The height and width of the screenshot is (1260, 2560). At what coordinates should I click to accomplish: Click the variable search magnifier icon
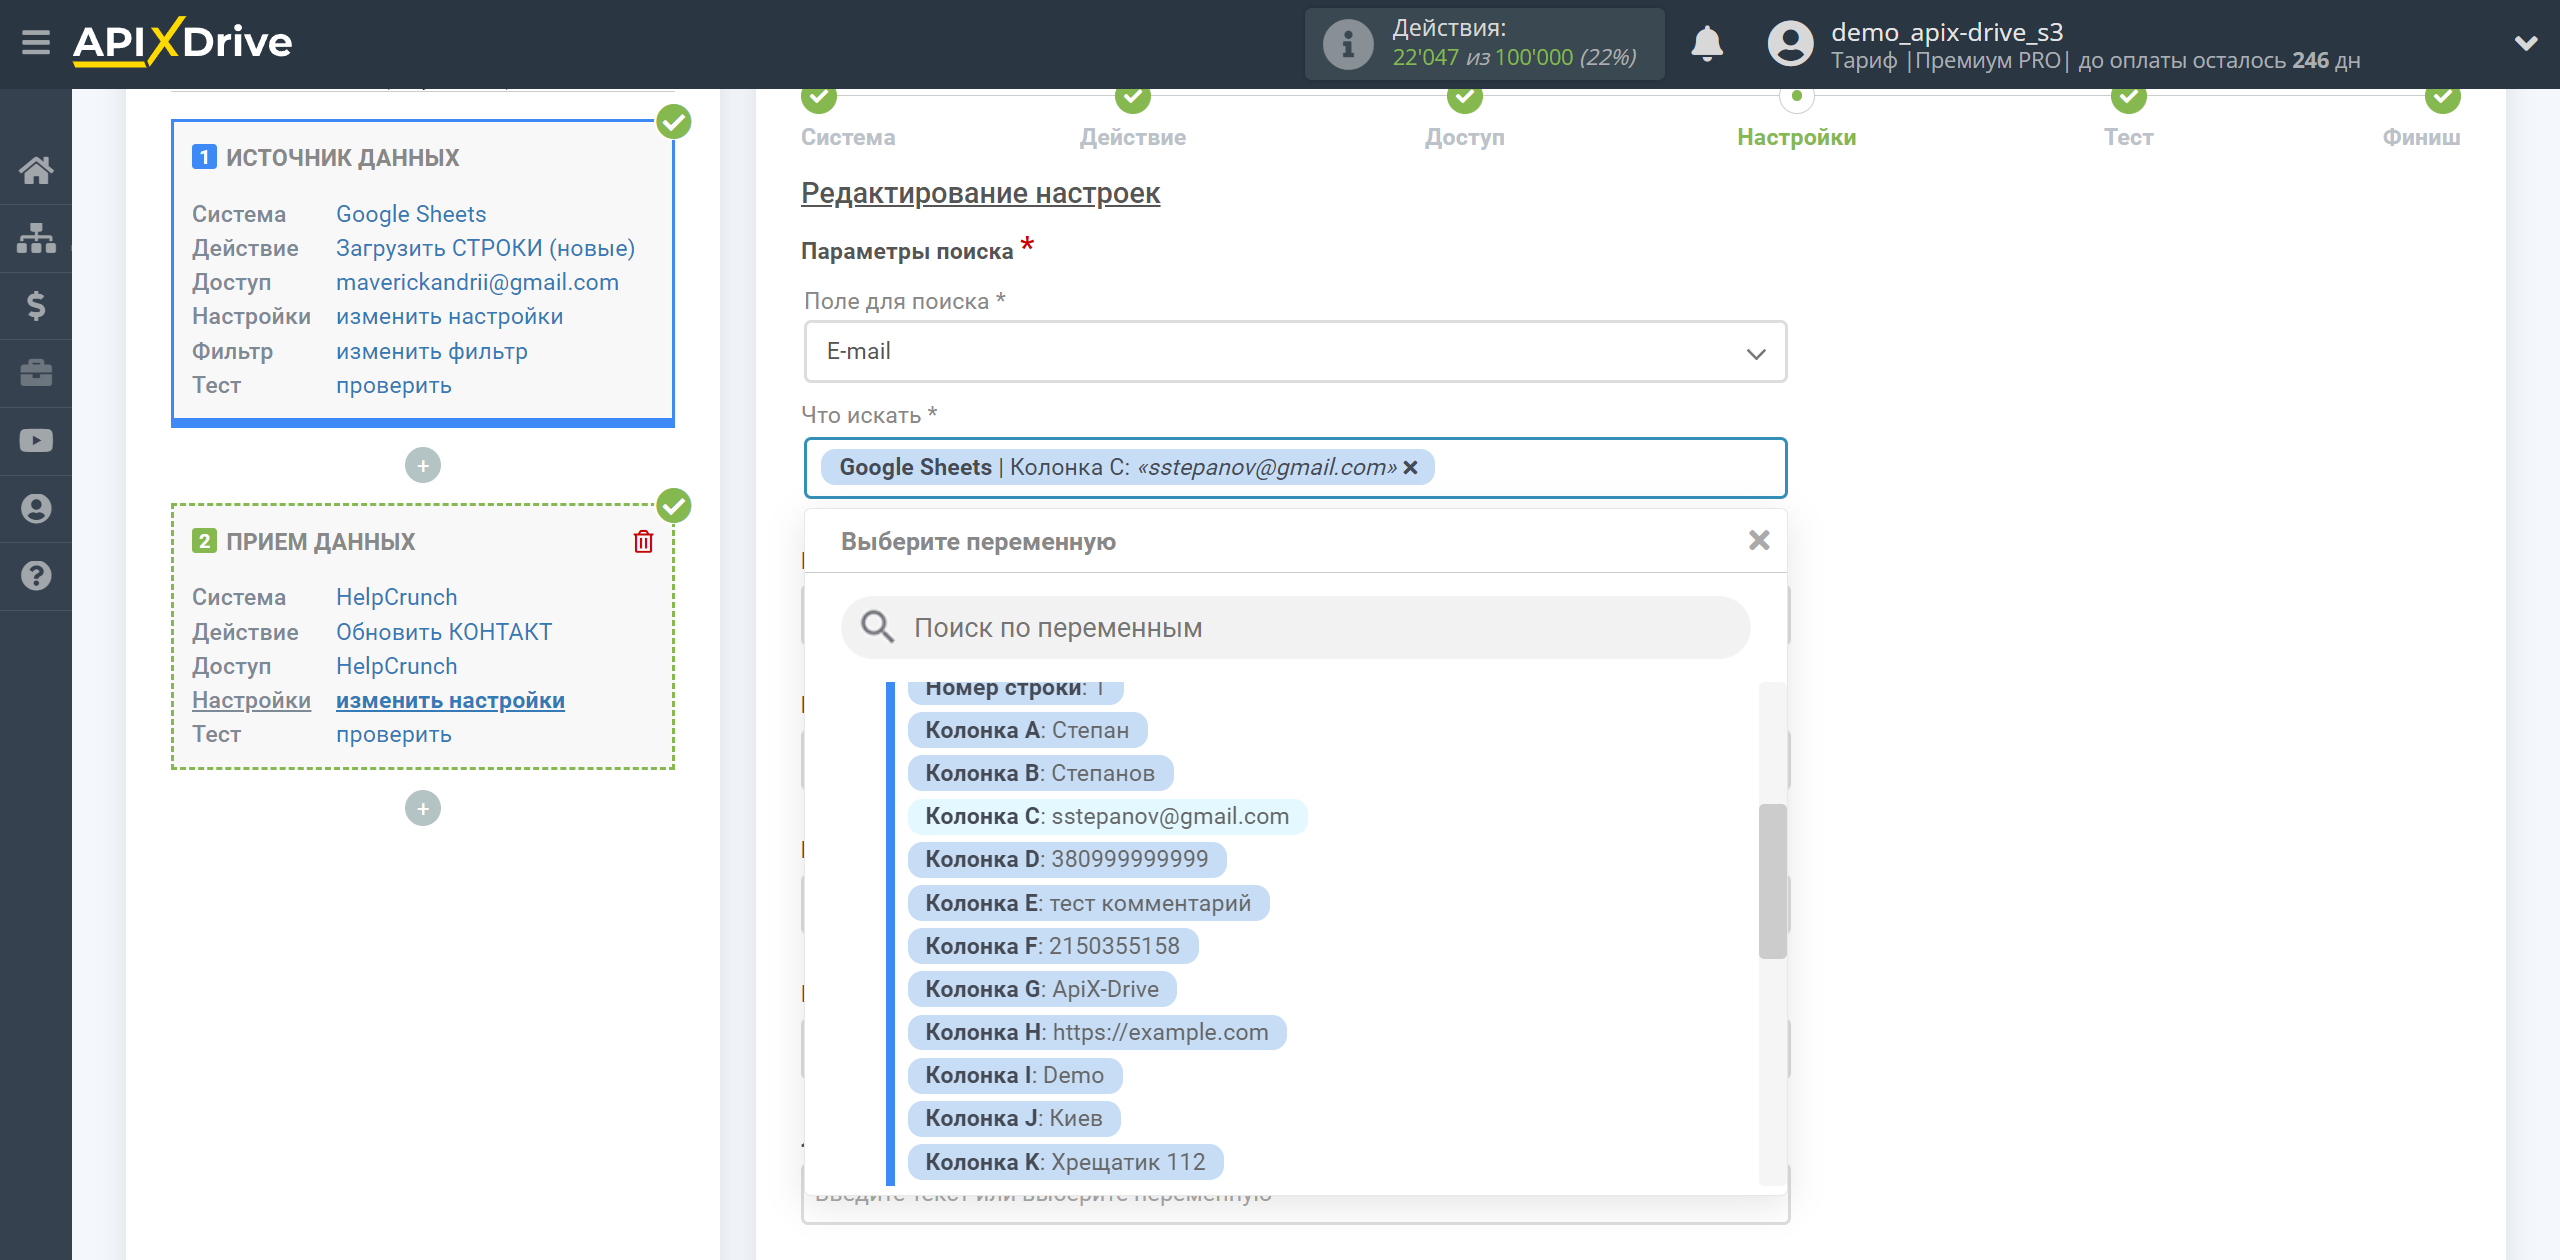click(877, 627)
